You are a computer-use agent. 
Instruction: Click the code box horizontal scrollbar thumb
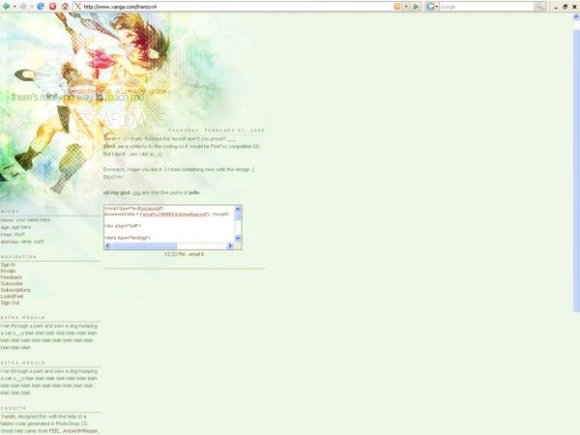pyautogui.click(x=144, y=246)
